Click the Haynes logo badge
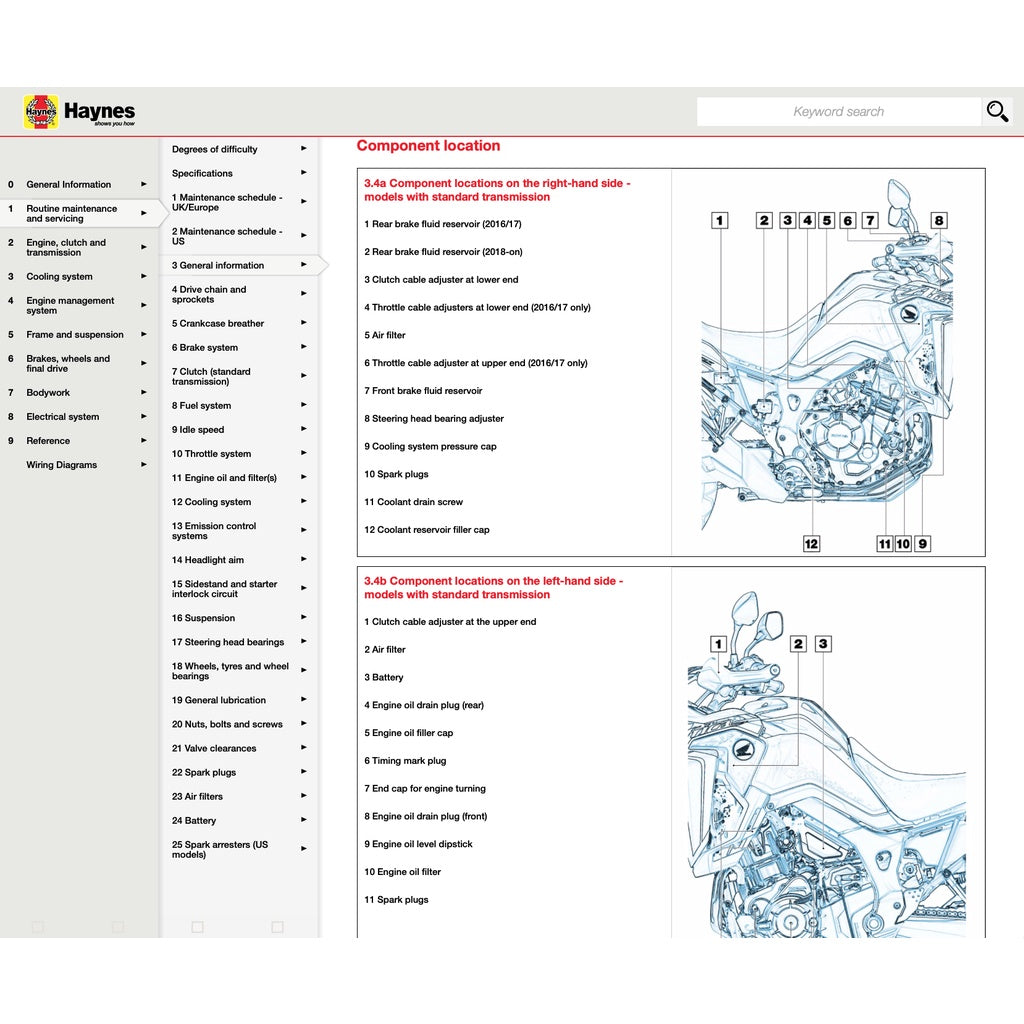This screenshot has height=1024, width=1024. coord(40,111)
